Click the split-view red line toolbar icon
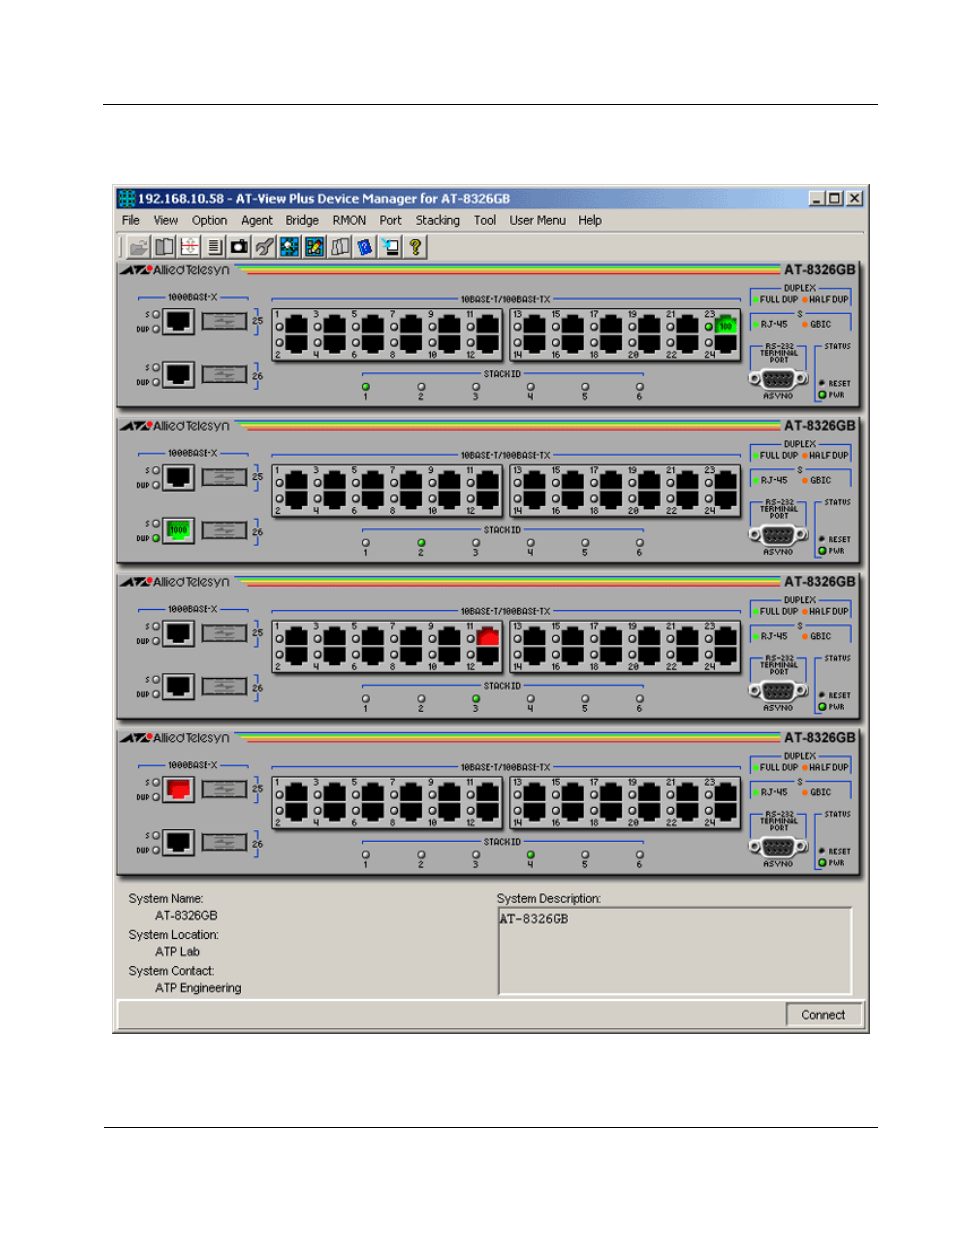This screenshot has height=1235, width=954. click(x=189, y=246)
